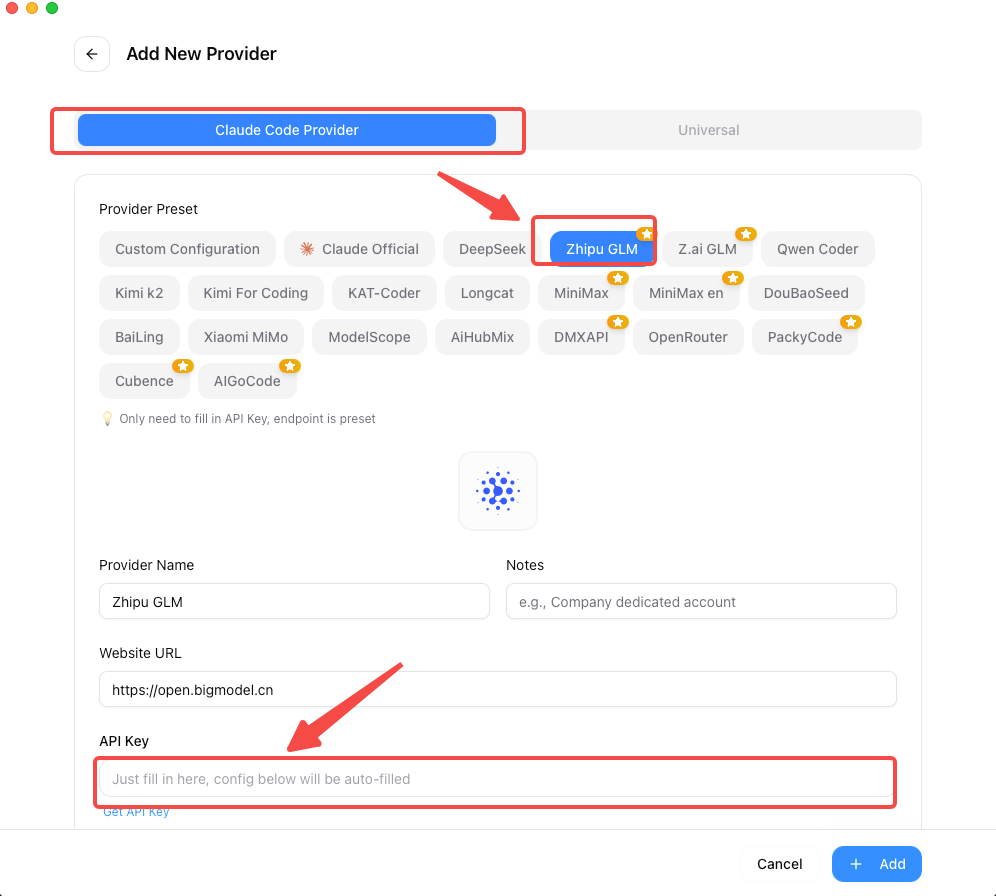Pick the Zhipu GLM preset
Viewport: 996px width, 896px height.
tap(601, 249)
